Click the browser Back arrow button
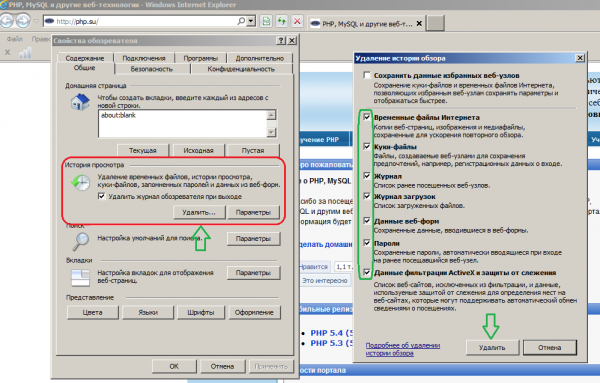This screenshot has width=600, height=383. (x=7, y=21)
